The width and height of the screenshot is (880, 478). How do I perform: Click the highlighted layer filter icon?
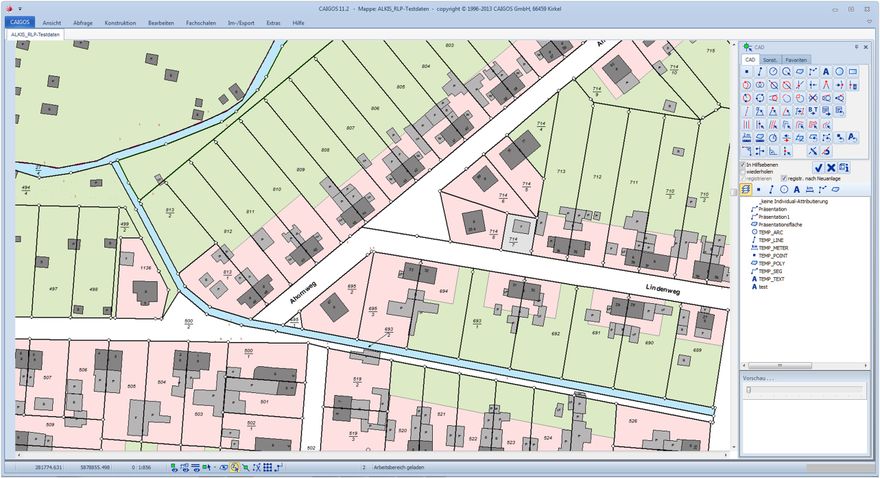pyautogui.click(x=746, y=189)
